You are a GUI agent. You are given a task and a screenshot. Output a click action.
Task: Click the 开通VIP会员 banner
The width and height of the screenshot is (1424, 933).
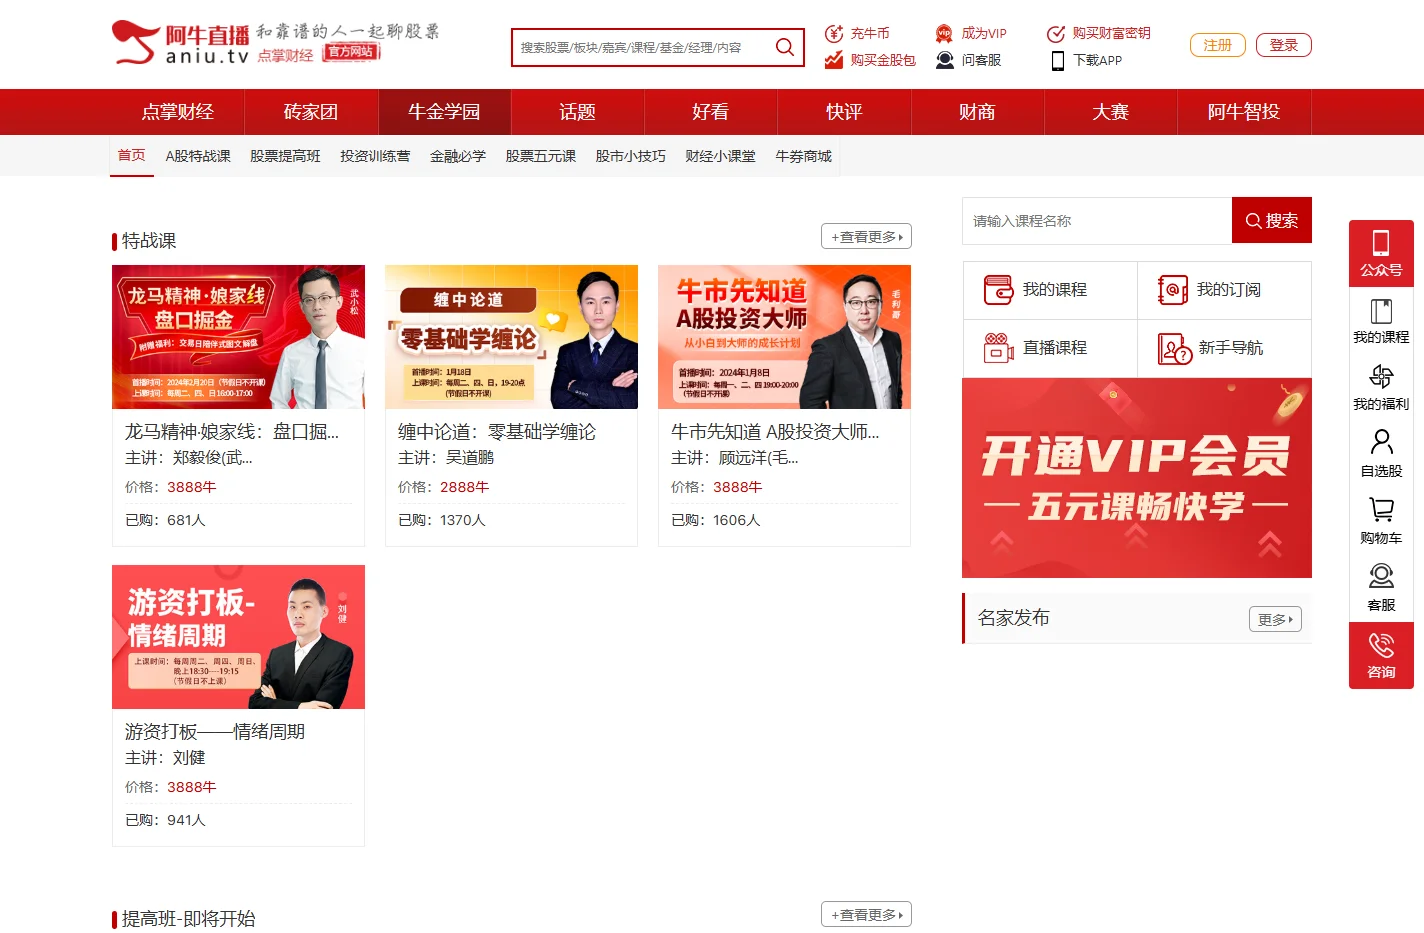(1137, 478)
